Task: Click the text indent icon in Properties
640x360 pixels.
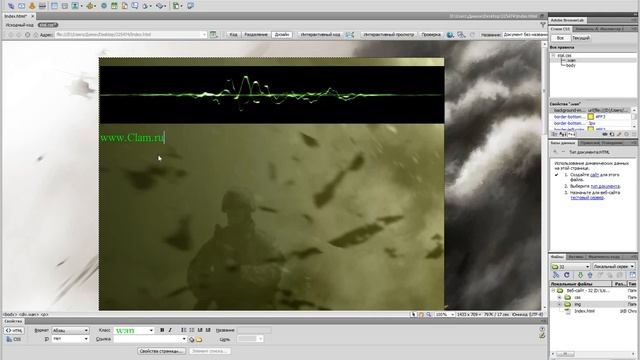Action: pos(208,330)
